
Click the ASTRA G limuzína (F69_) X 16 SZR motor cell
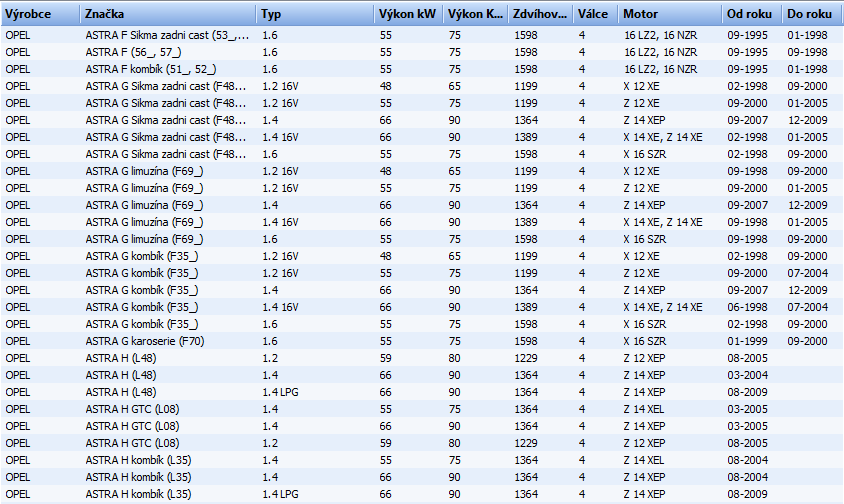[645, 239]
